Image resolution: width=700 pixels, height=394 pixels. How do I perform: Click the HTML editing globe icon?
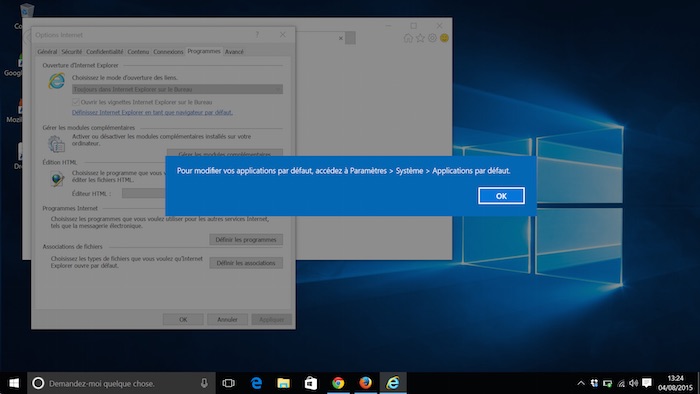point(56,179)
